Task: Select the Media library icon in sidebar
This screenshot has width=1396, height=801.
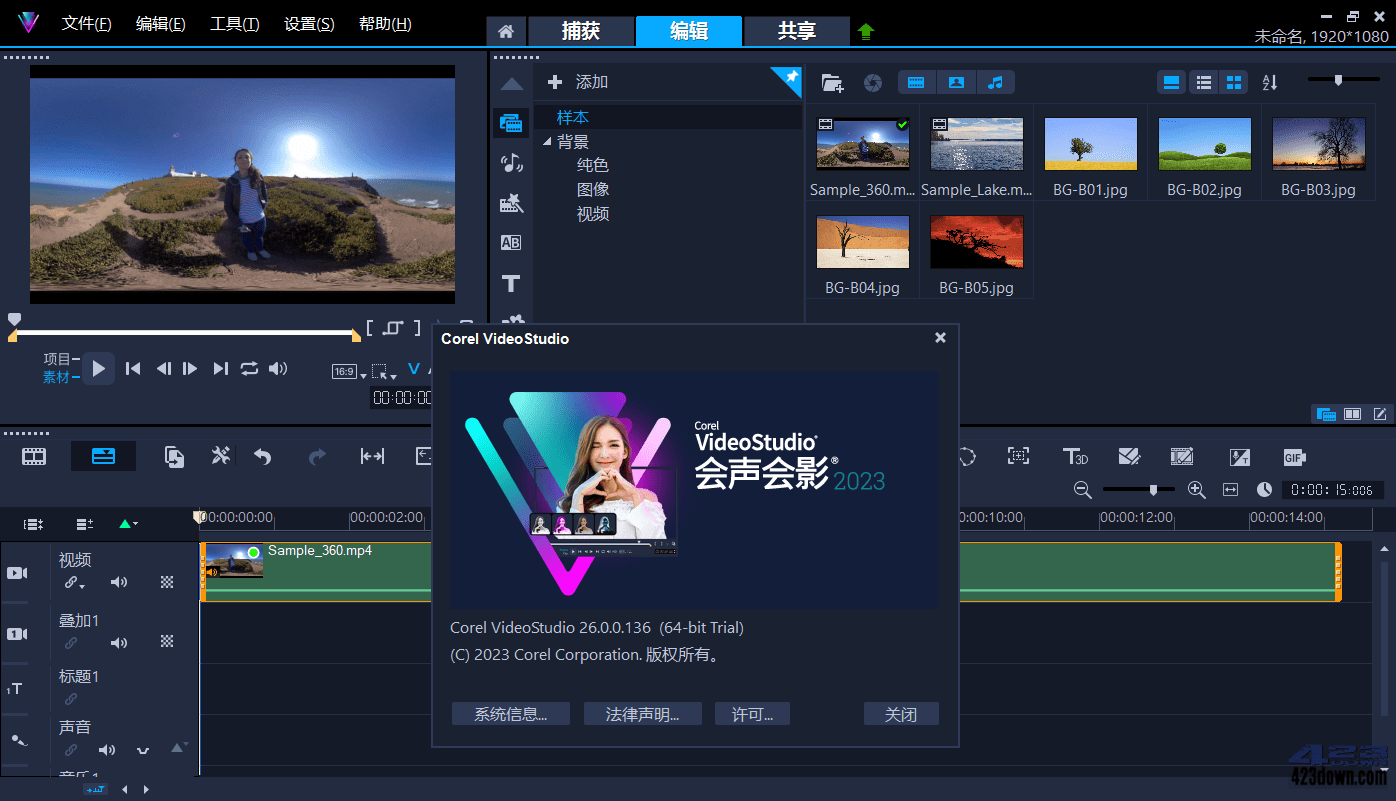Action: (x=512, y=122)
